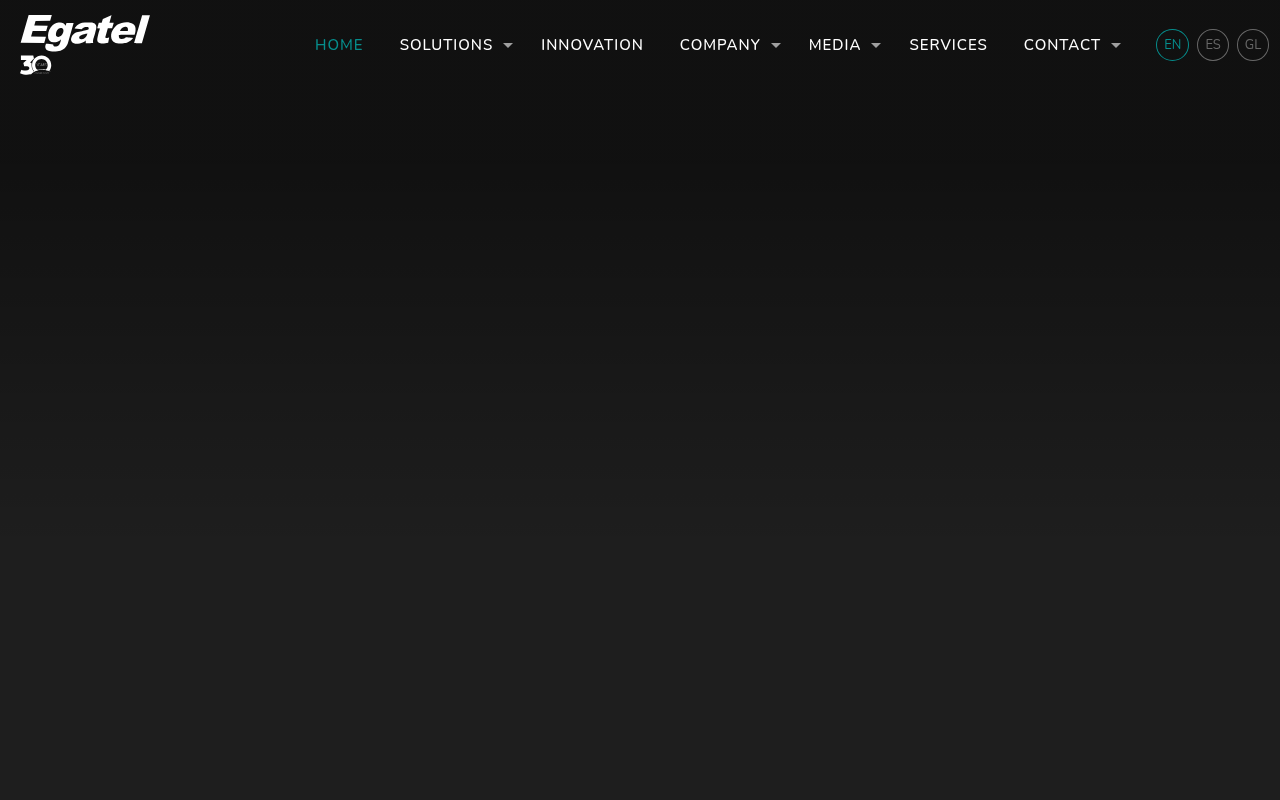Go to the Innovation page
Image resolution: width=1280 pixels, height=800 pixels.
[592, 45]
